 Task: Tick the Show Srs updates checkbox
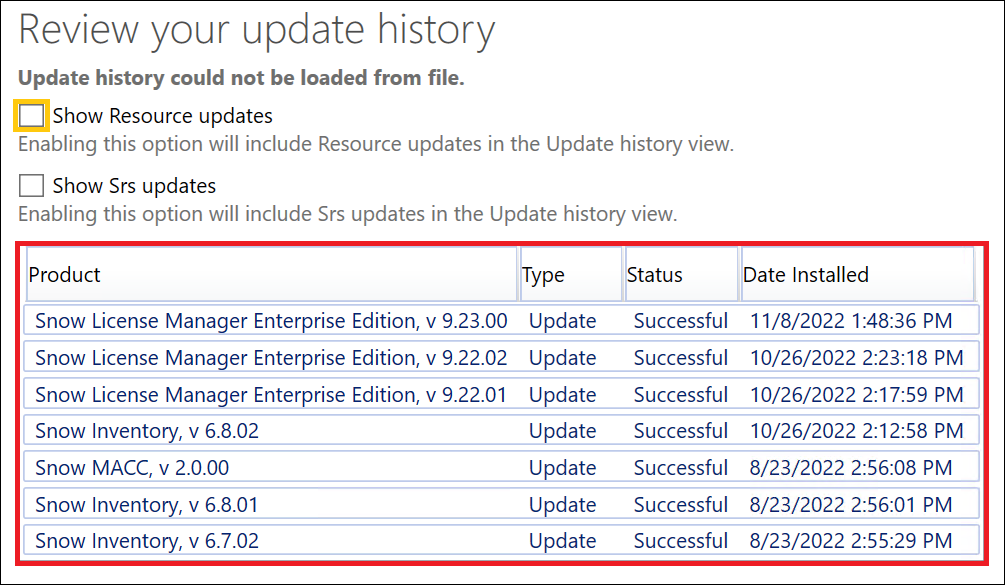[x=31, y=186]
